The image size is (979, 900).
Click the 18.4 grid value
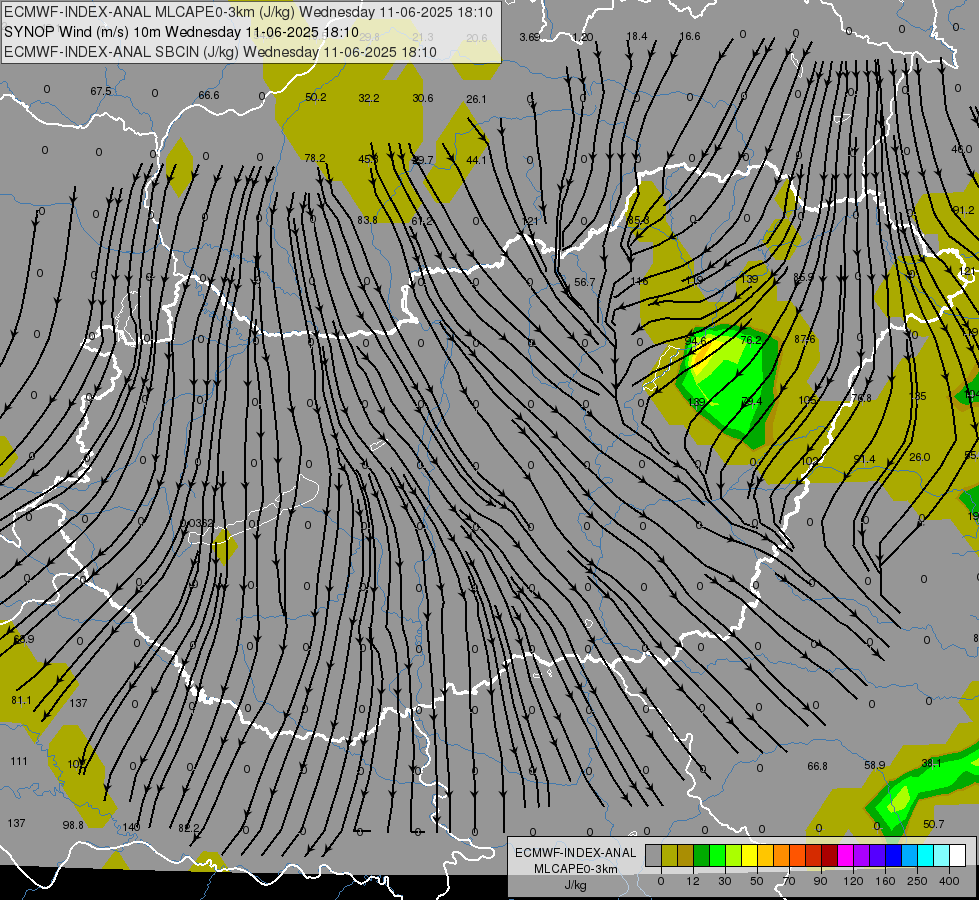click(637, 36)
